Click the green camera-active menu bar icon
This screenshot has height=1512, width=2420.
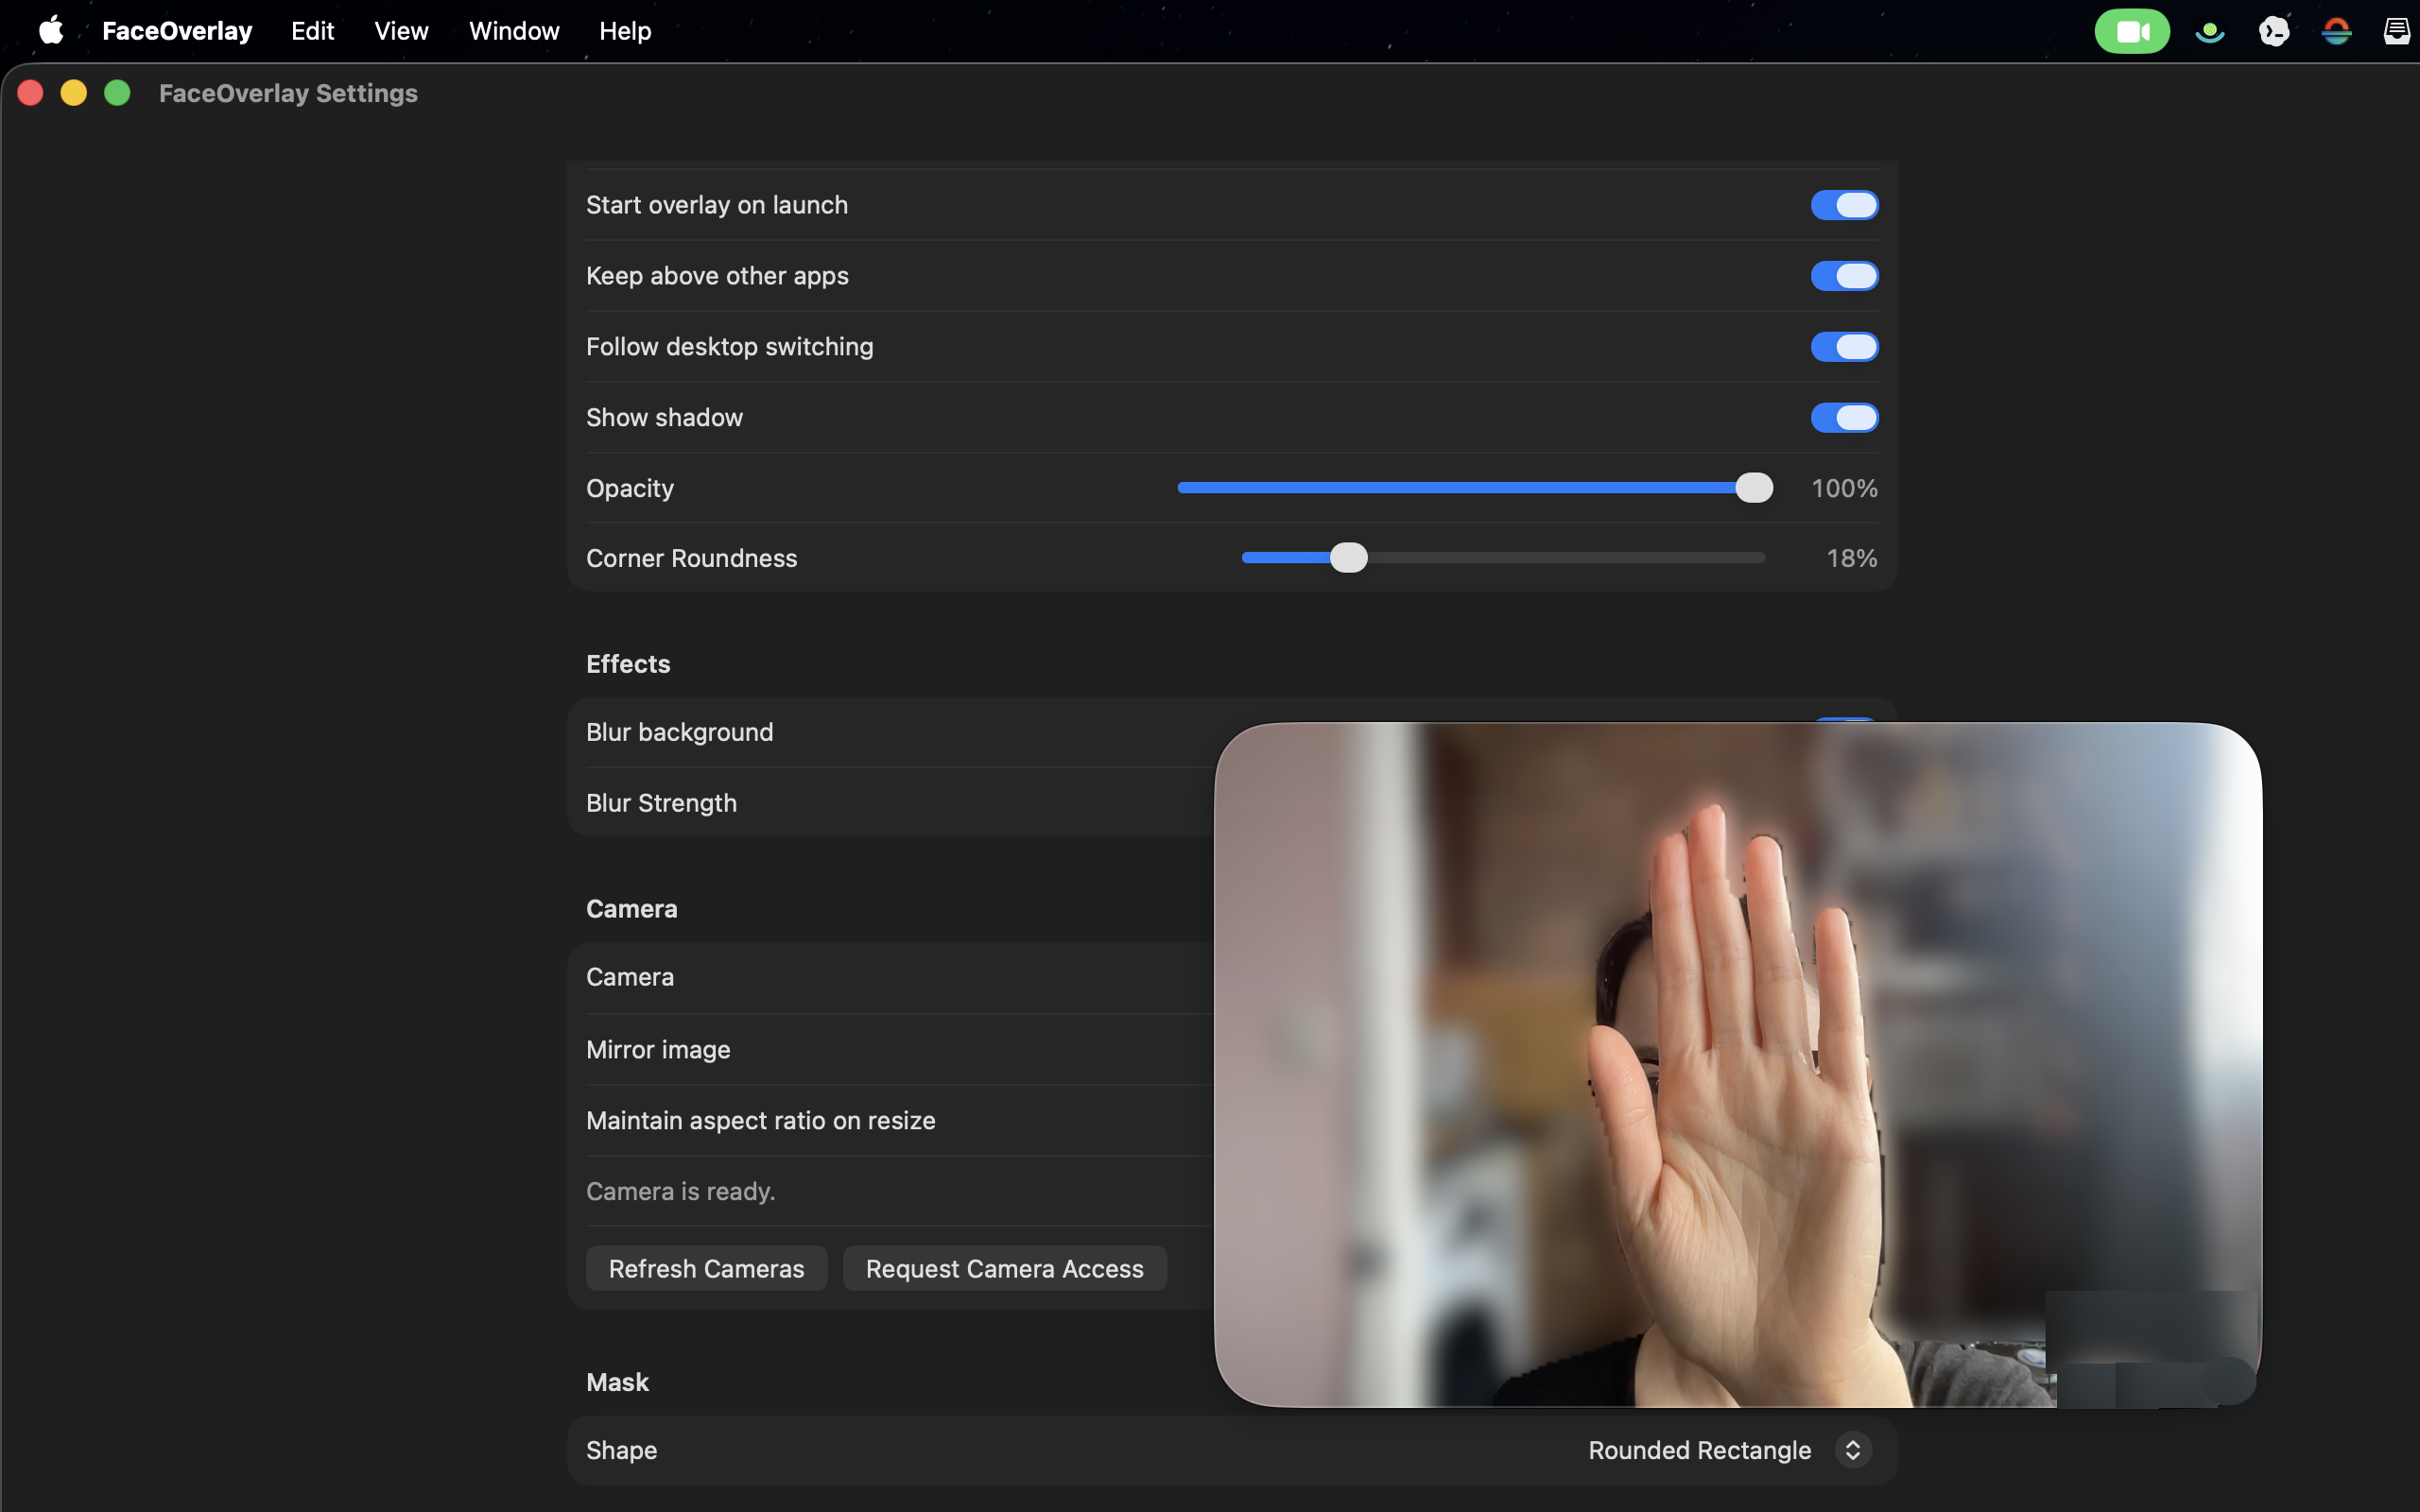pyautogui.click(x=2132, y=30)
